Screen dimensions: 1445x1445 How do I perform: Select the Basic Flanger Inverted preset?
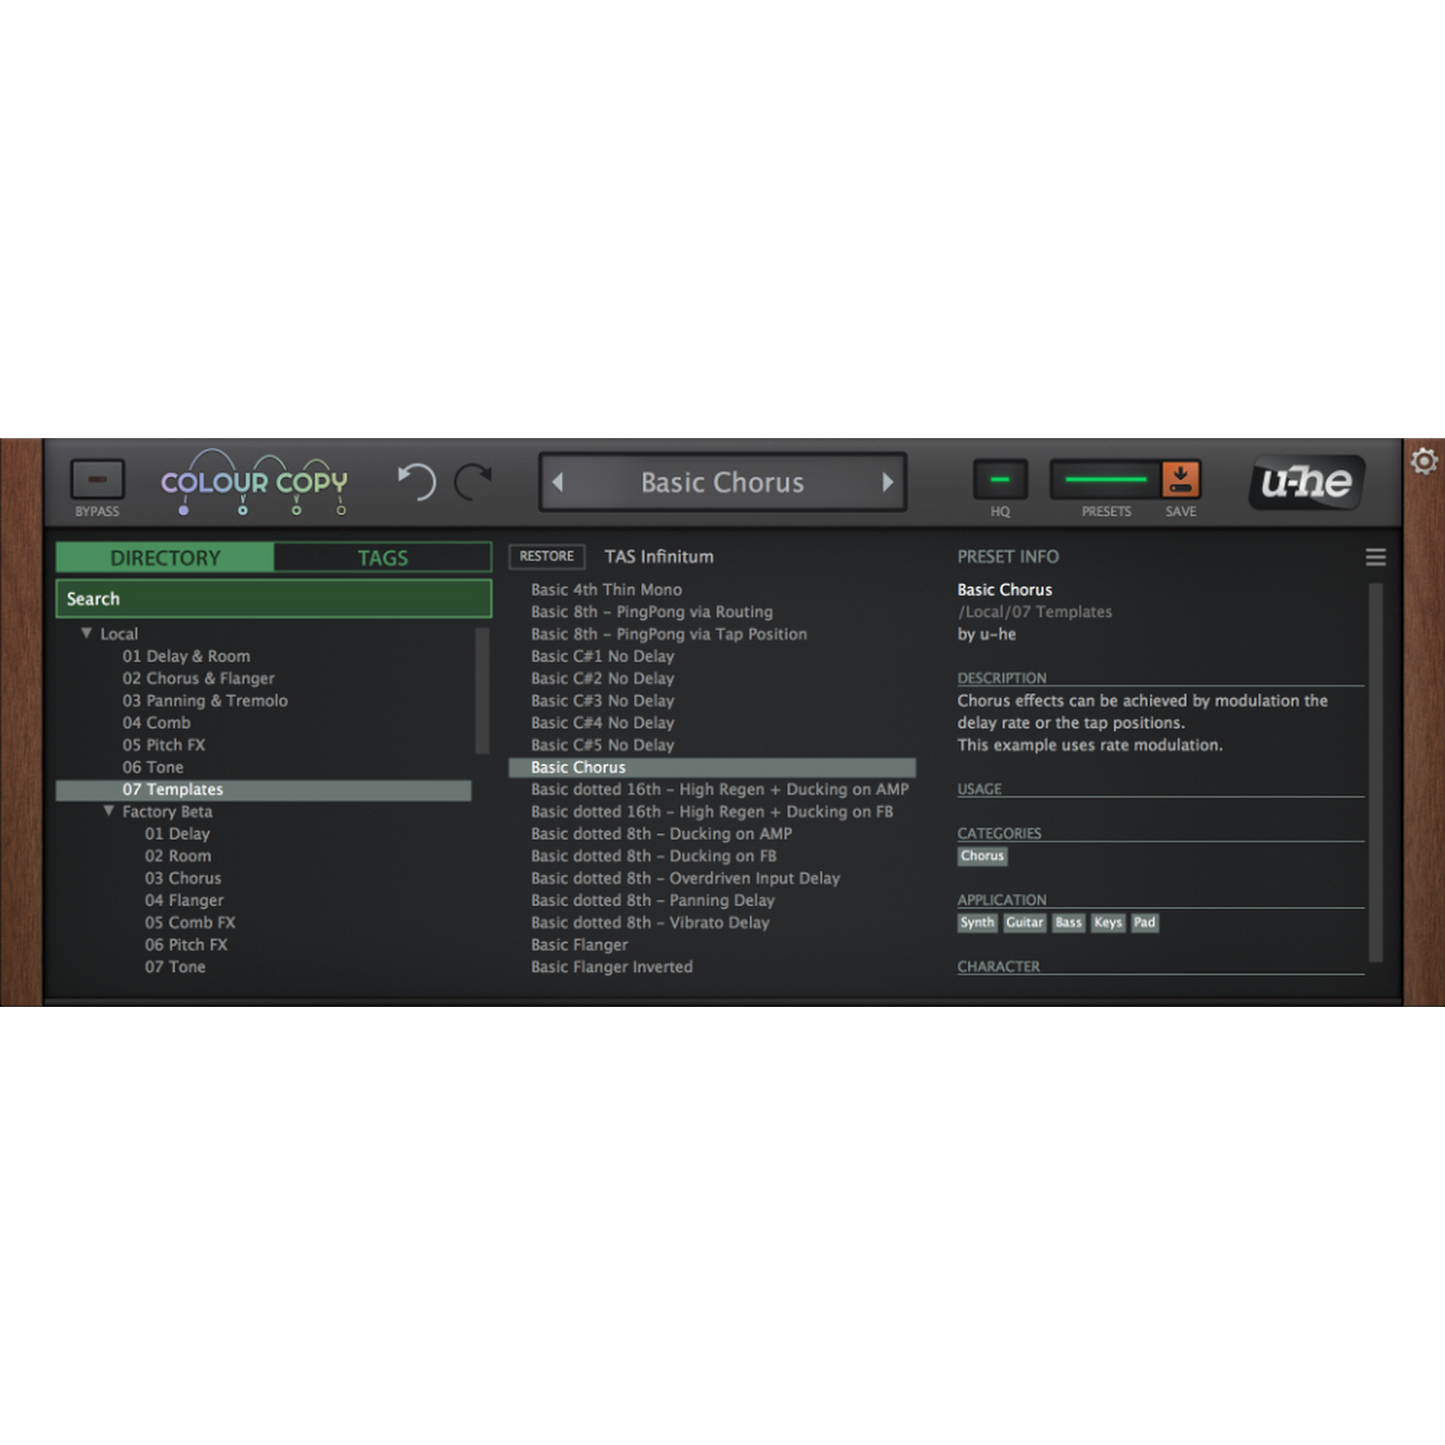[x=611, y=967]
